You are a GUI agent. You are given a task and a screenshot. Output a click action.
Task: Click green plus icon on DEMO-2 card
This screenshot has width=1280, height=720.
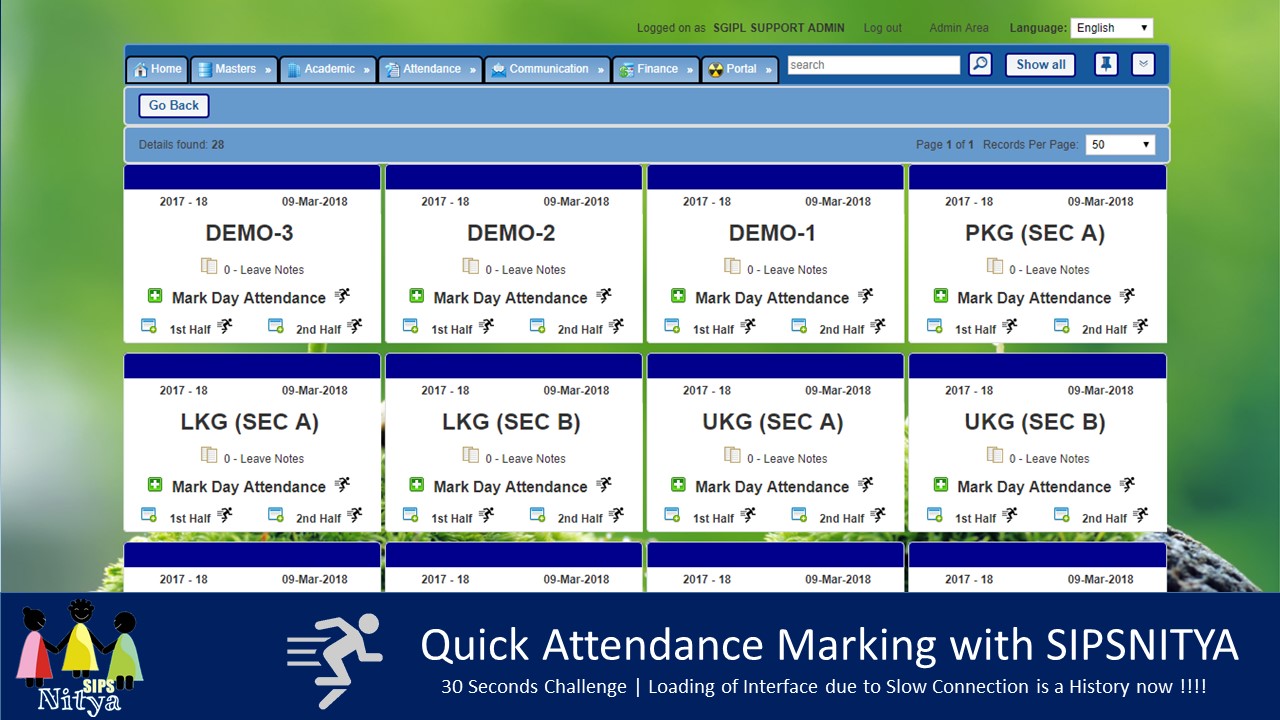417,296
